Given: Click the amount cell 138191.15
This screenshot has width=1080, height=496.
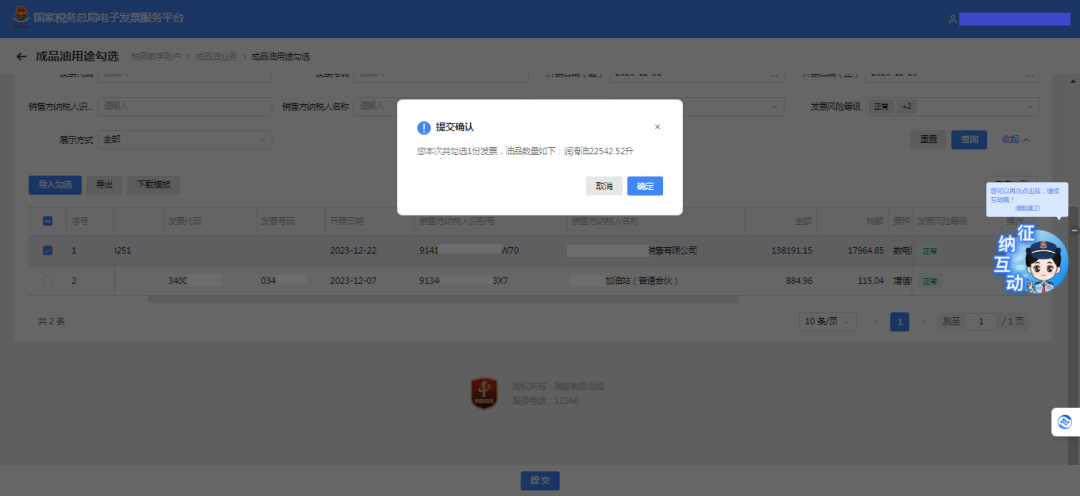Looking at the screenshot, I should tap(793, 251).
